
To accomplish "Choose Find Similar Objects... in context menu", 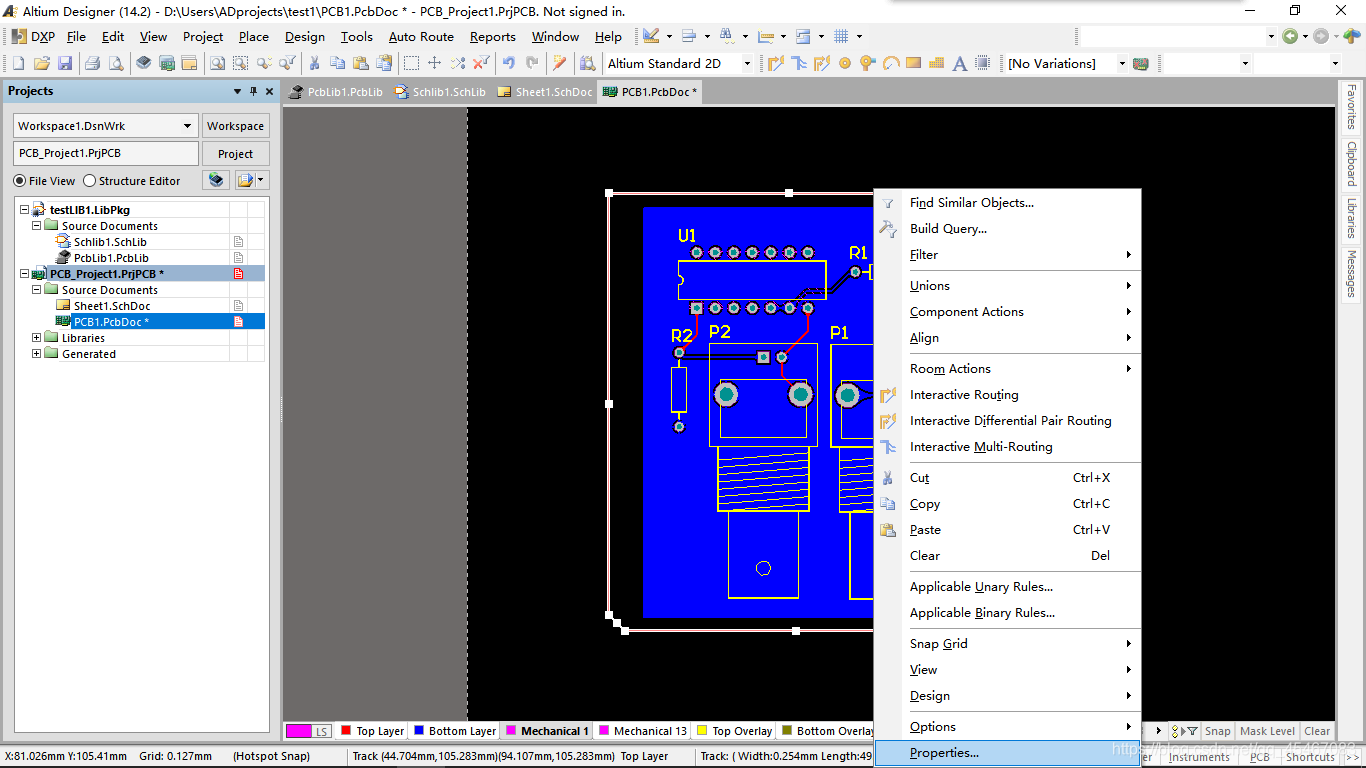I will (1008, 203).
